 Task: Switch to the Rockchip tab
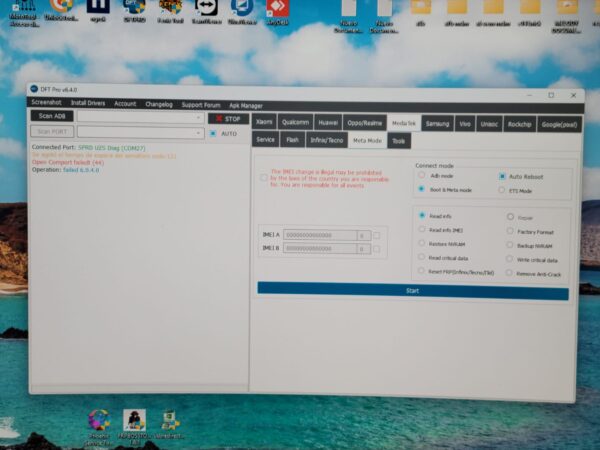coord(519,124)
